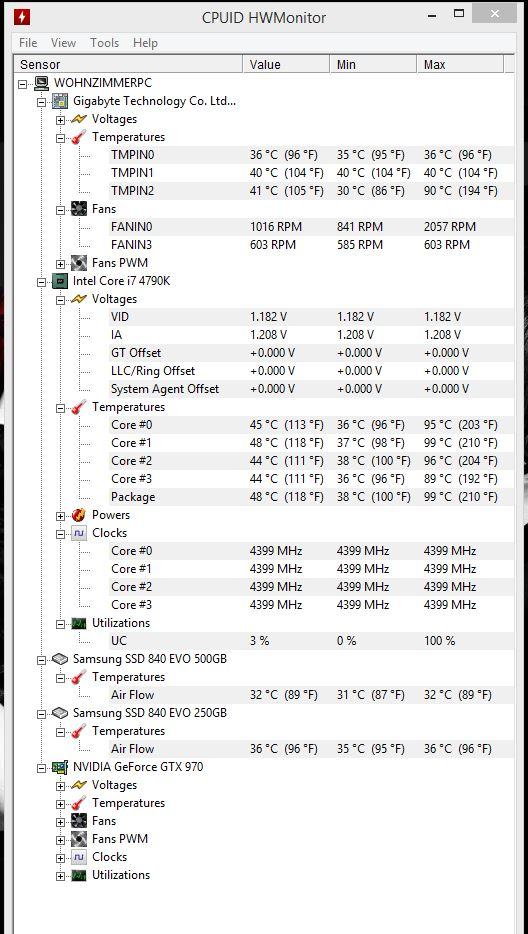Expand NVIDIA GTX 970 Temperatures node

point(60,804)
